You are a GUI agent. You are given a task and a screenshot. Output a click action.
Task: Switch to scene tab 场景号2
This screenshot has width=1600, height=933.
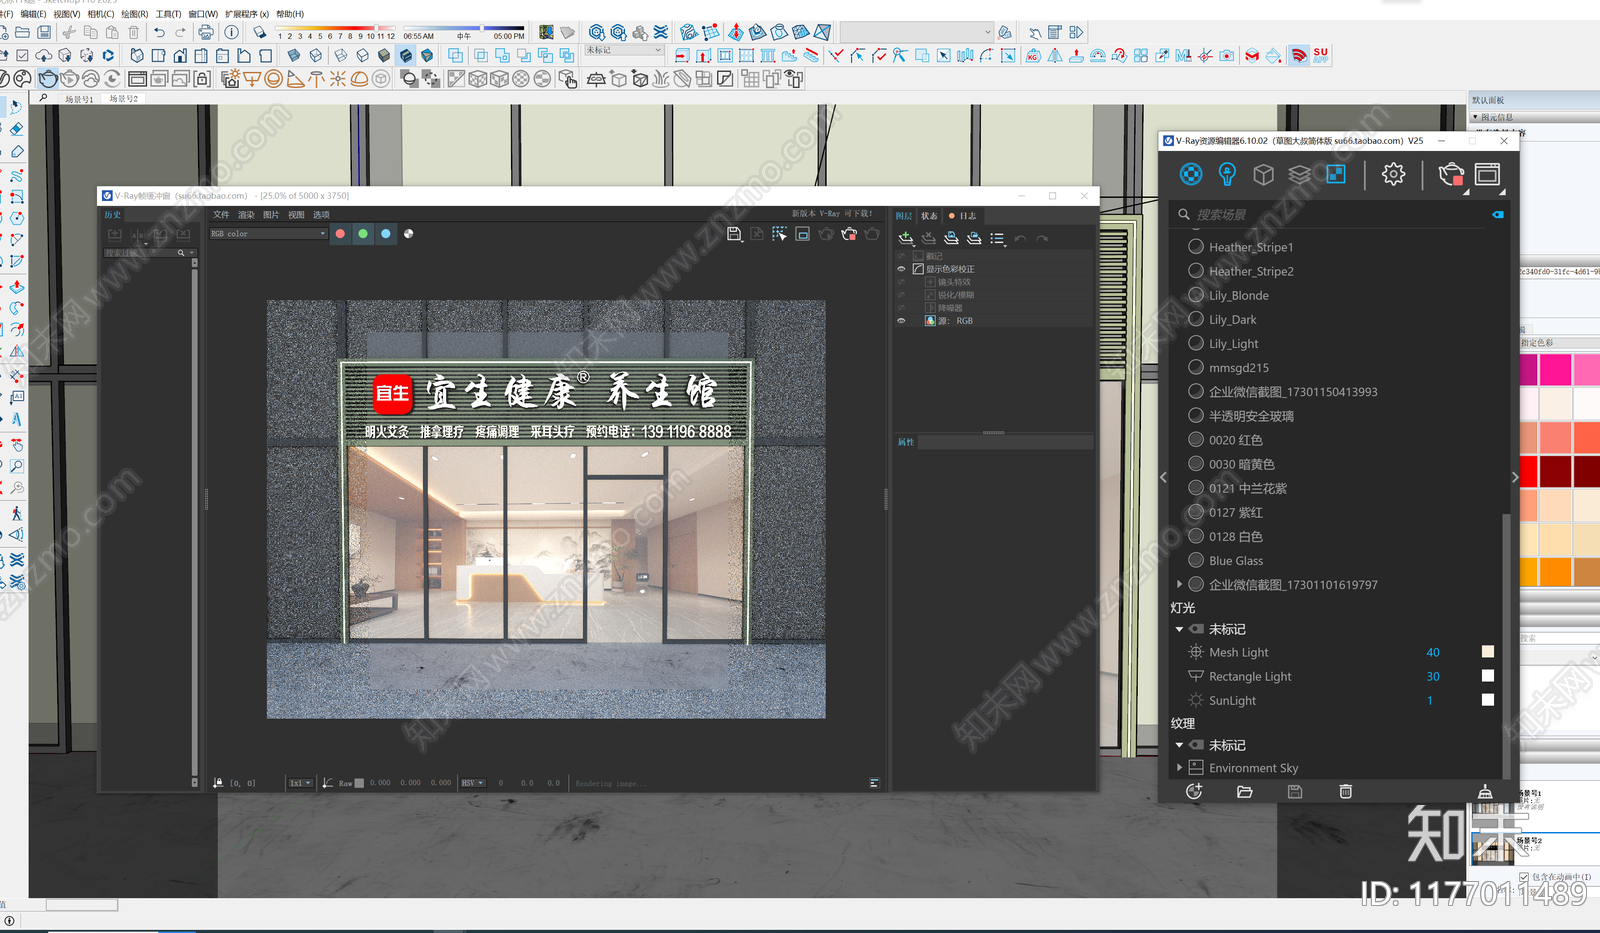123,99
